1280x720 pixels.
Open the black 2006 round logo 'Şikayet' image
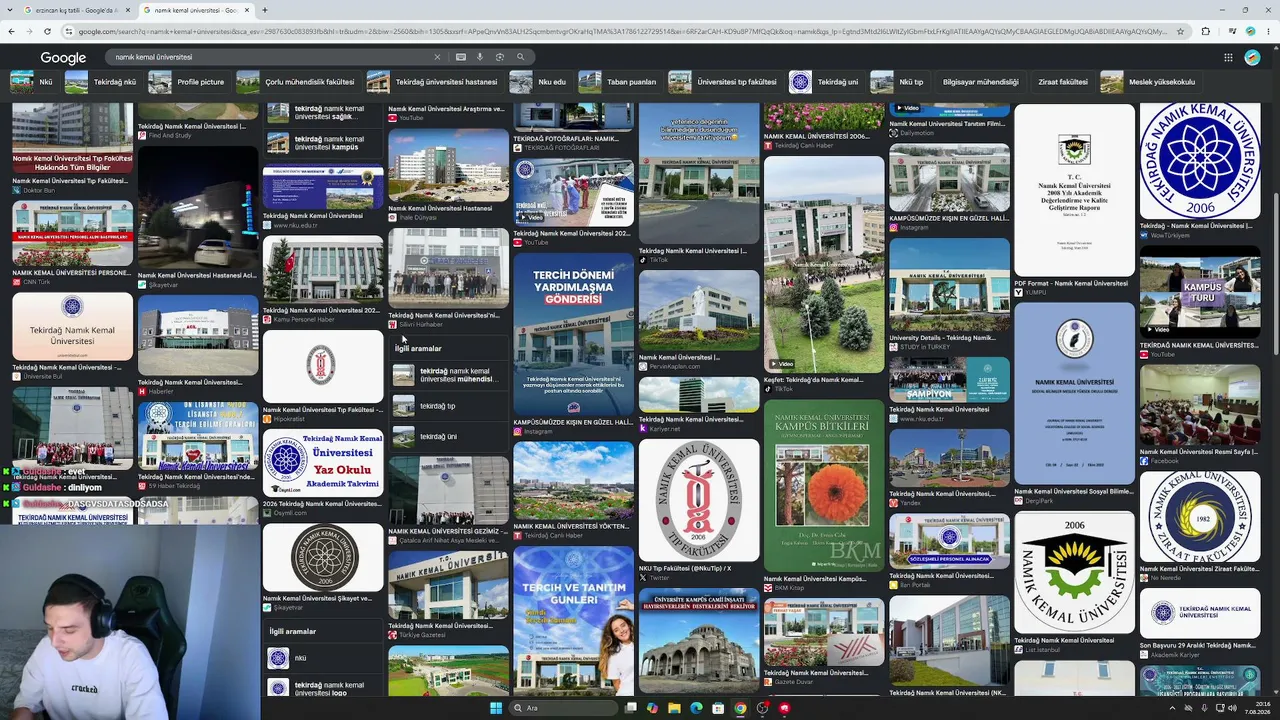[323, 558]
